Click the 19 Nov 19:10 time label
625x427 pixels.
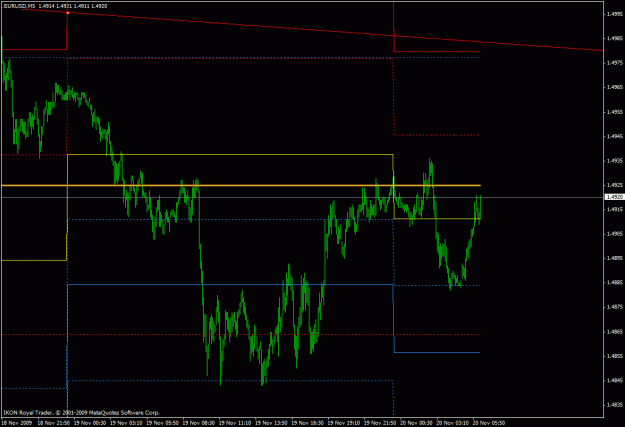pyautogui.click(x=344, y=423)
